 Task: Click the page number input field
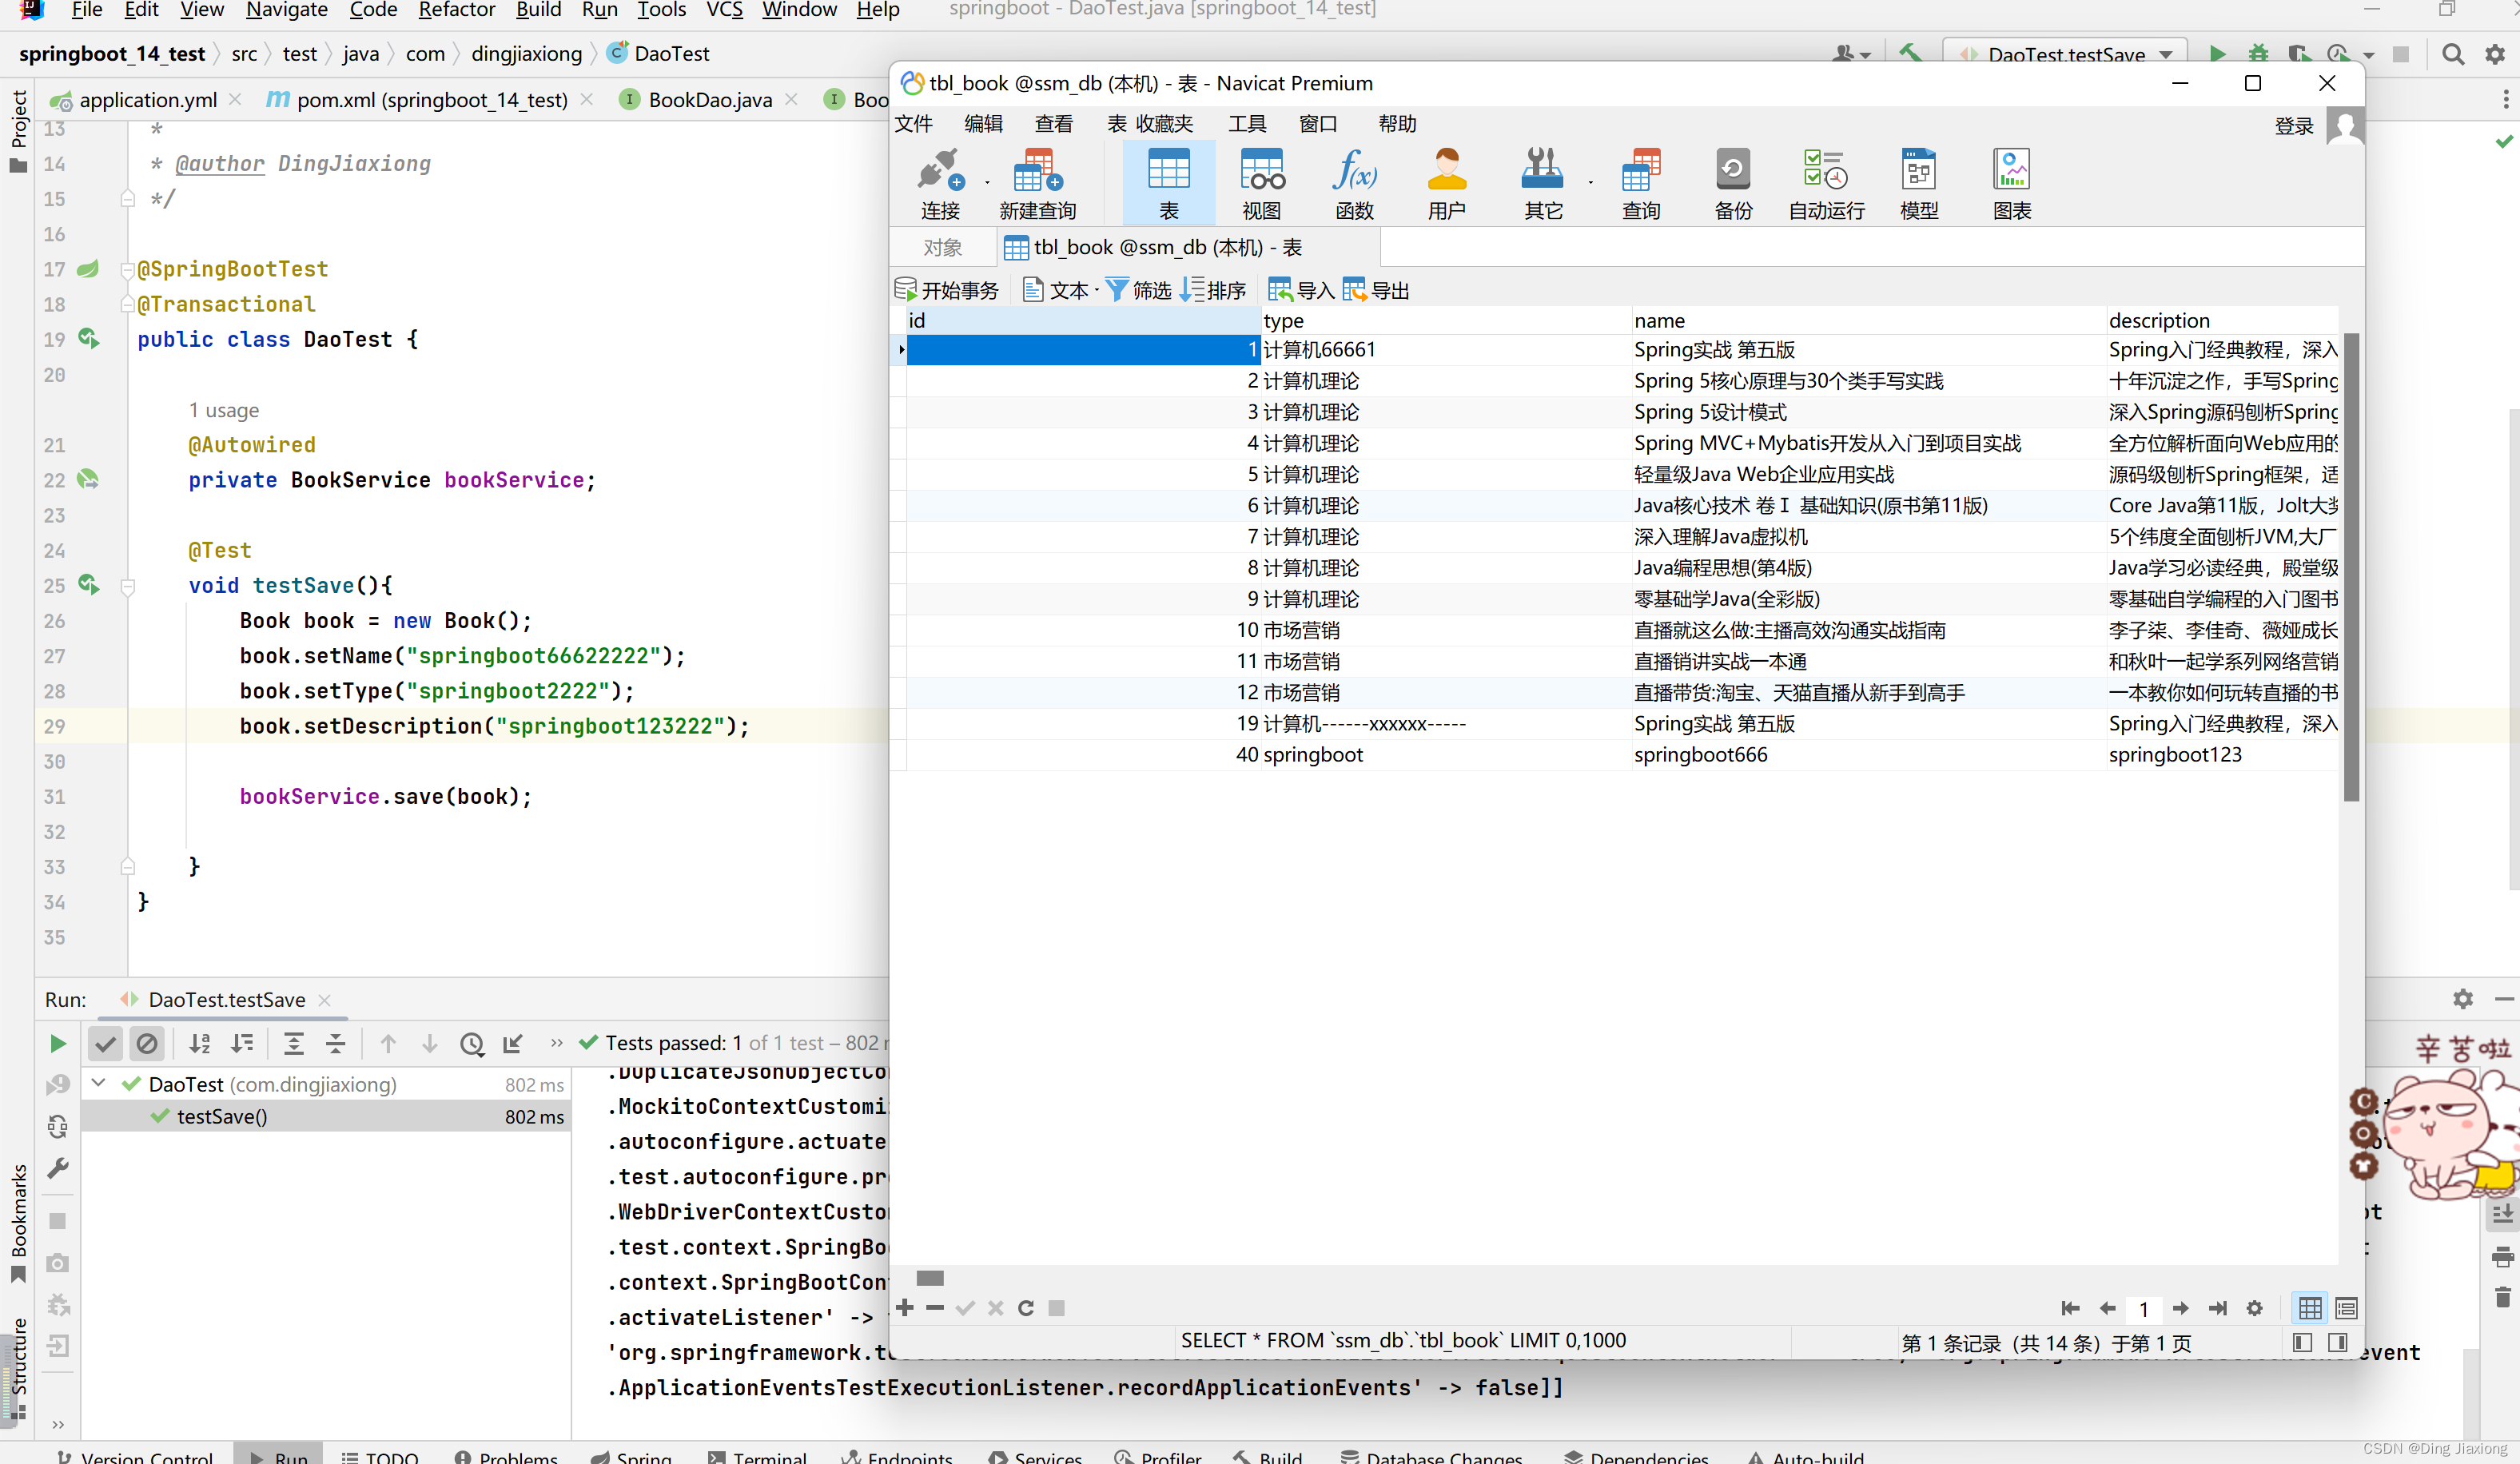point(2144,1309)
